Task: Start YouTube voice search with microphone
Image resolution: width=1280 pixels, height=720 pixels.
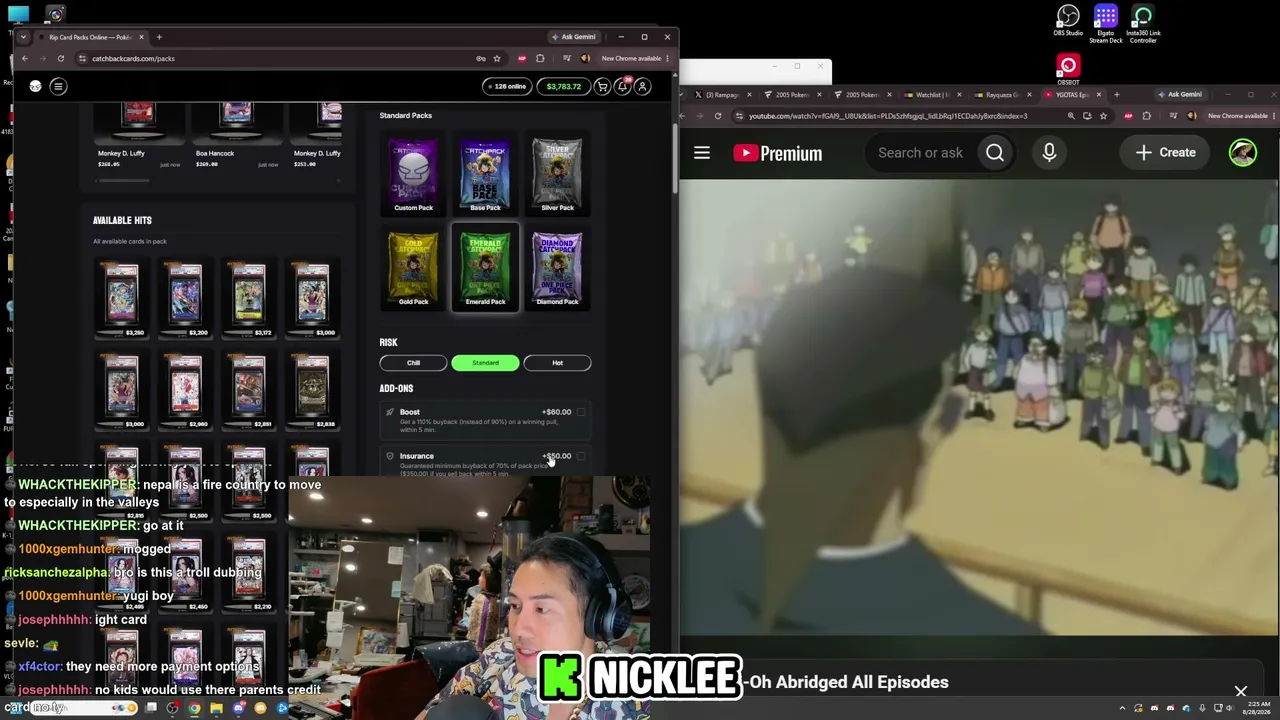Action: click(1049, 153)
